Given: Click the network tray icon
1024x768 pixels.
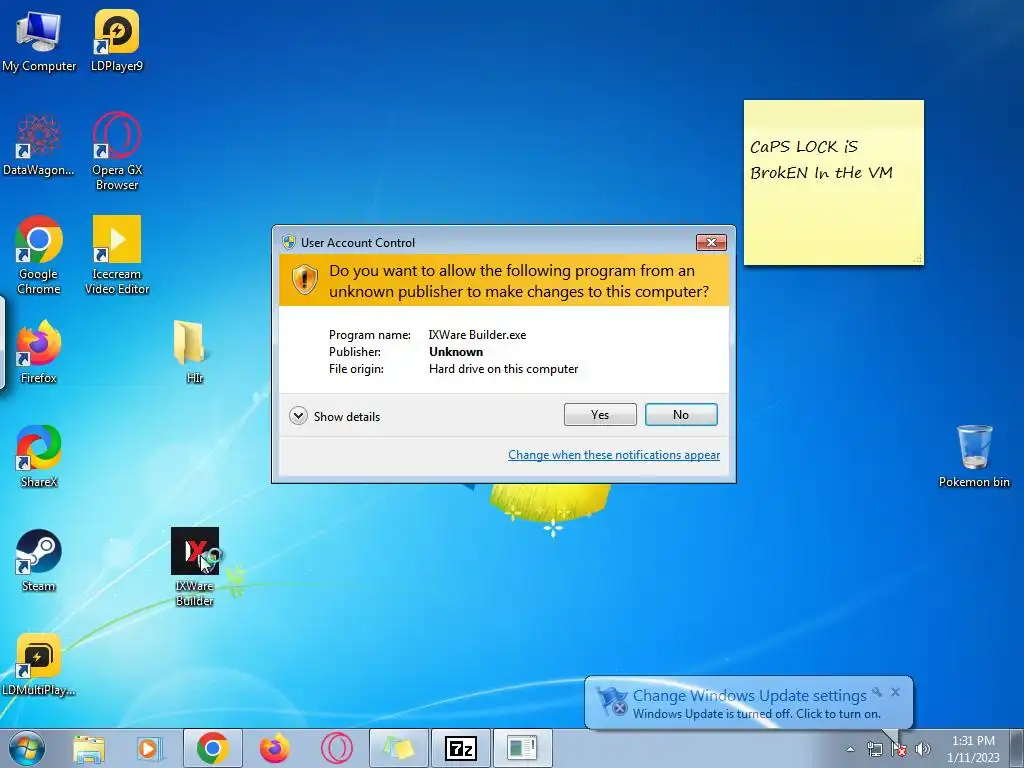Looking at the screenshot, I should [x=874, y=749].
